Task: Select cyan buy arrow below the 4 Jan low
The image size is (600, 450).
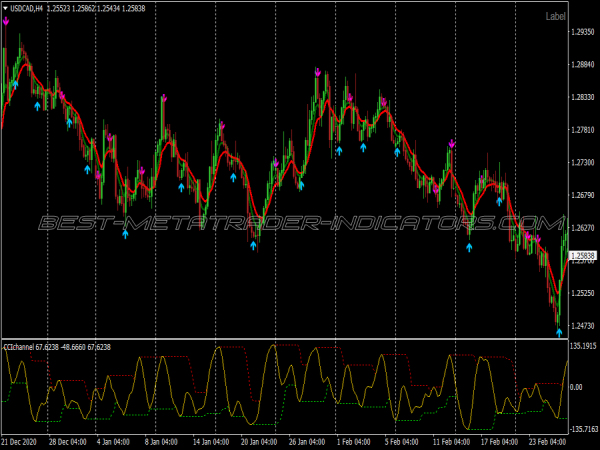Action: tap(126, 233)
